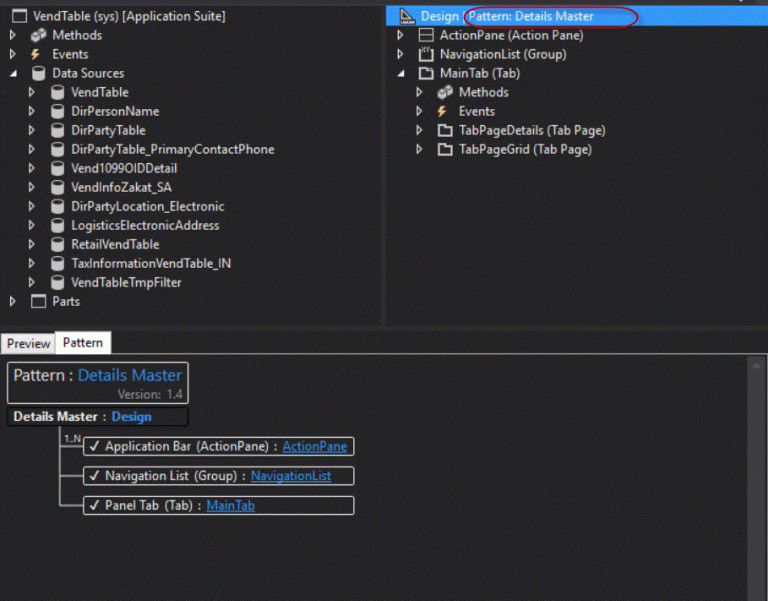Select the DirPartyLocation_Electronic row label

pyautogui.click(x=148, y=207)
